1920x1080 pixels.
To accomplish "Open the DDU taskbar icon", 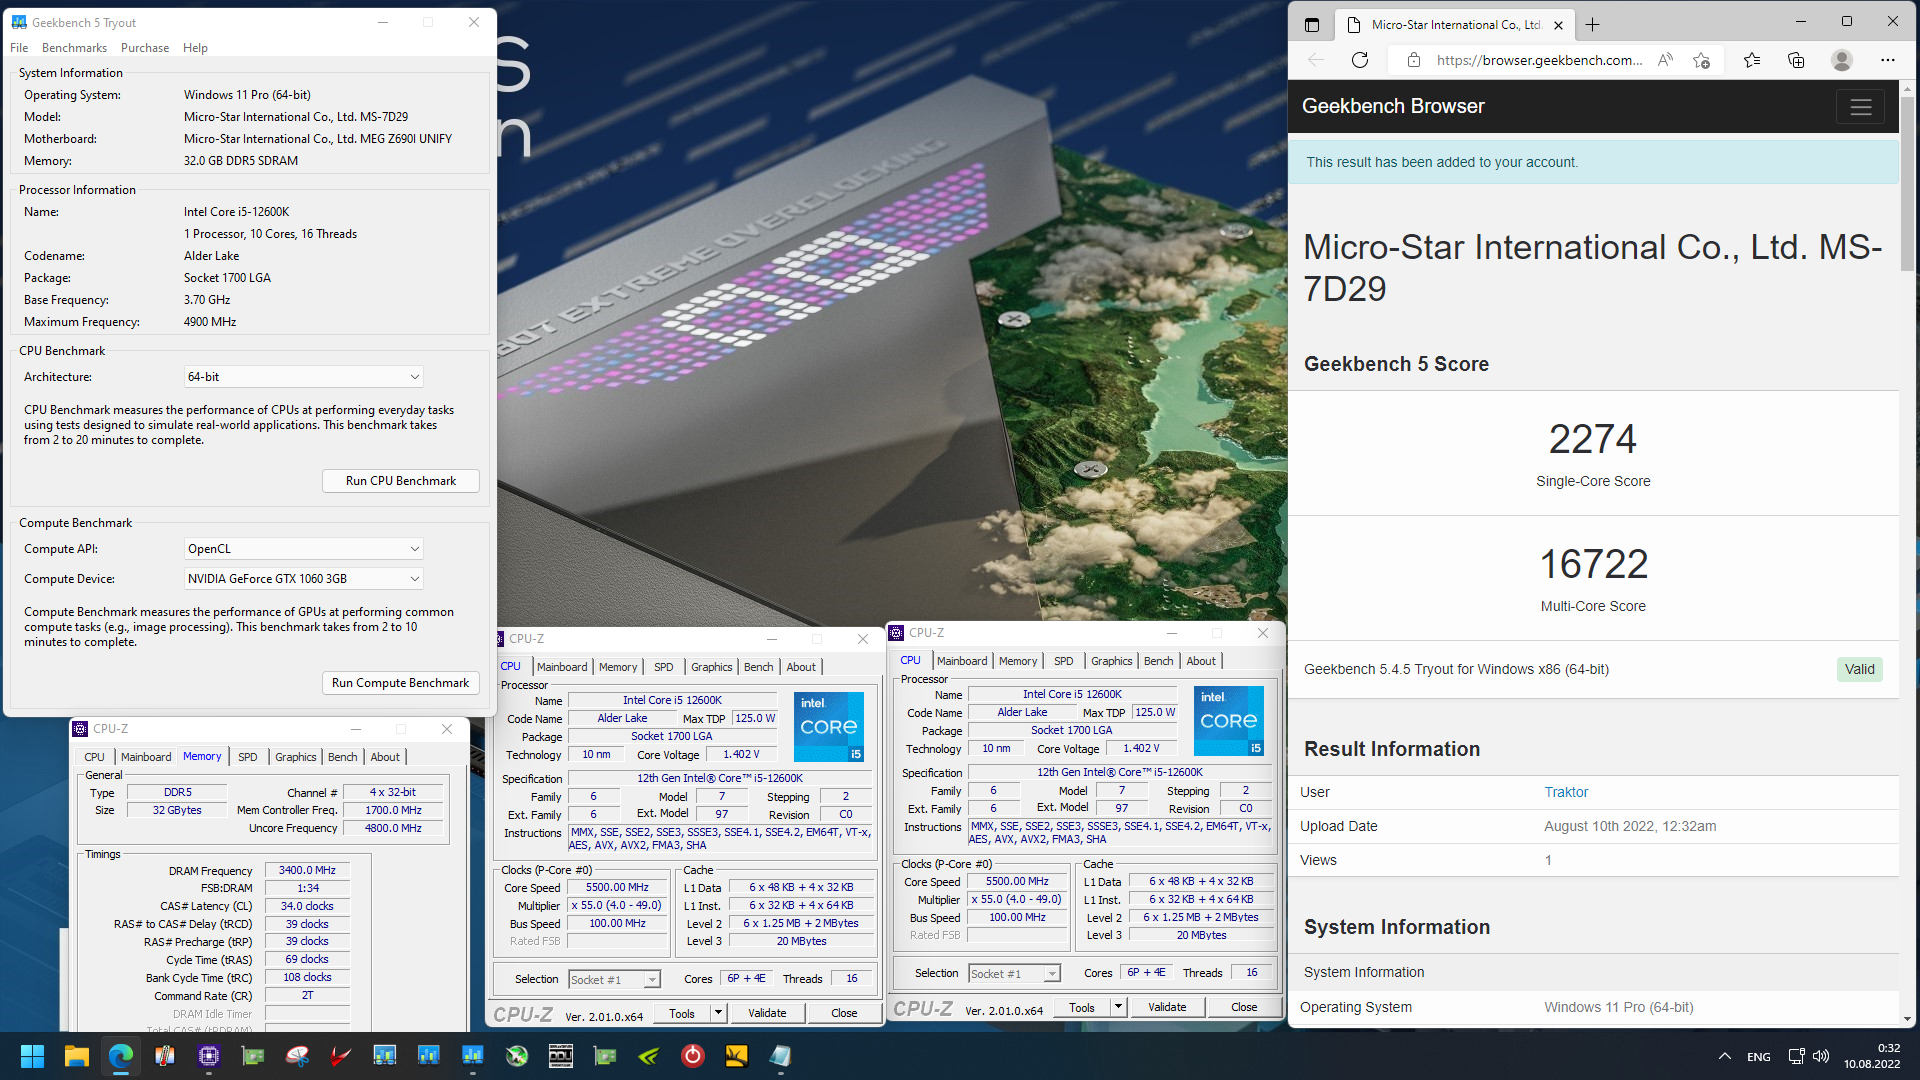I will pos(560,1056).
